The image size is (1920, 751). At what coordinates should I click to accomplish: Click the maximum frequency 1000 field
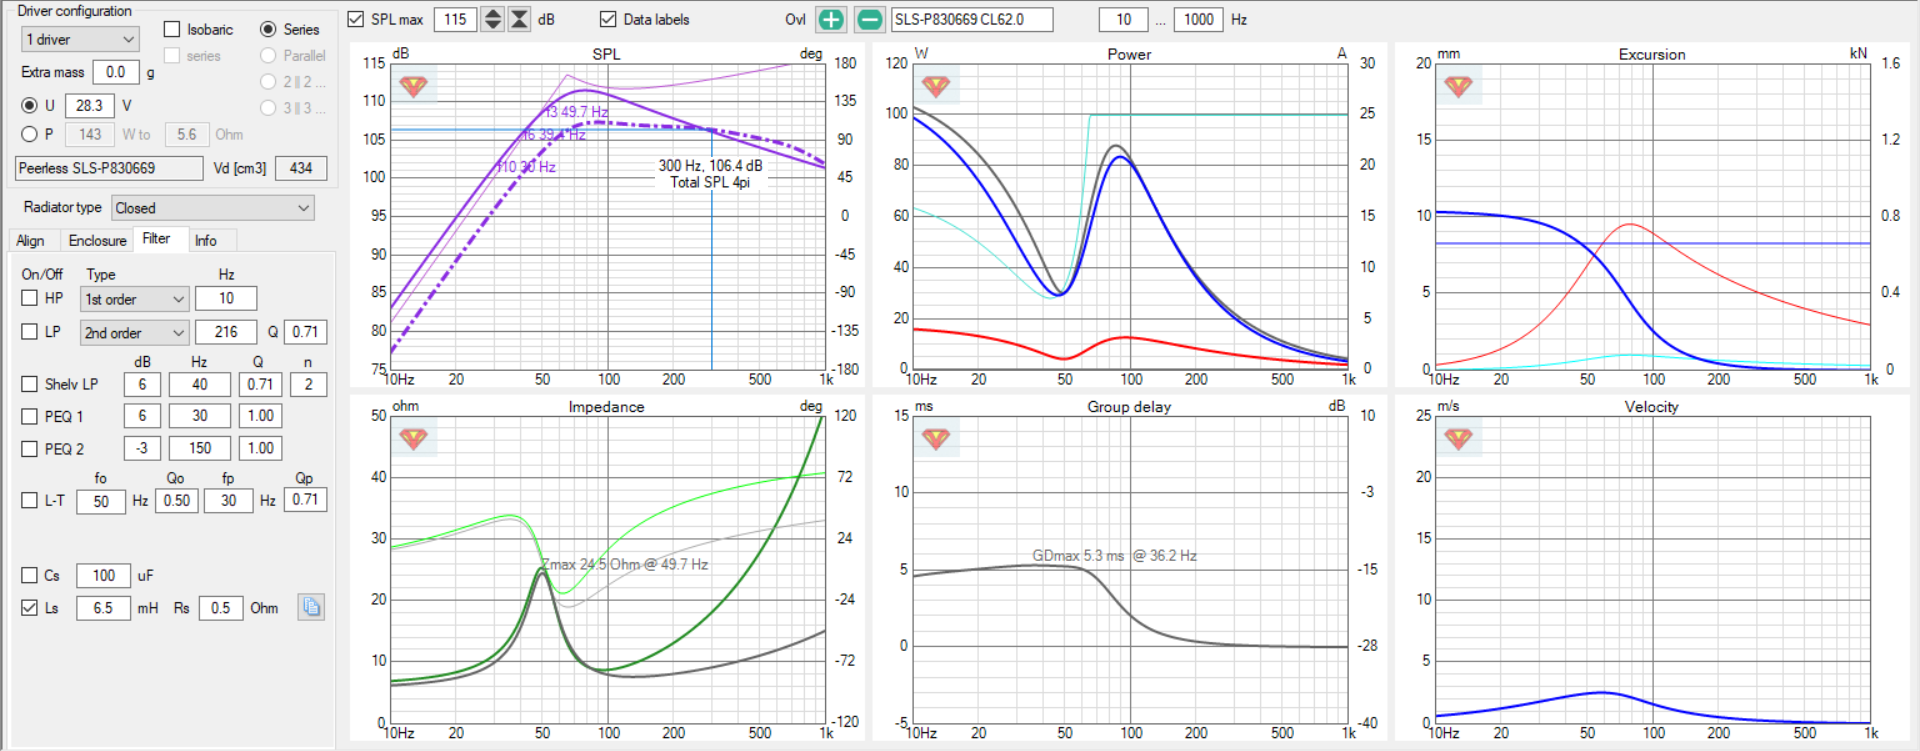click(1198, 19)
